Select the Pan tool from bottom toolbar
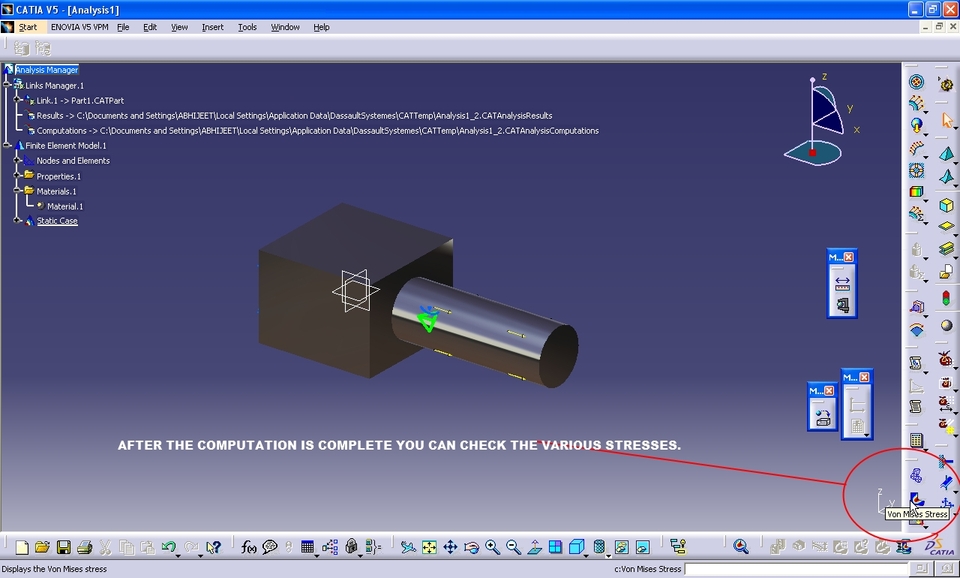Screen dimensions: 960x578 click(449, 546)
